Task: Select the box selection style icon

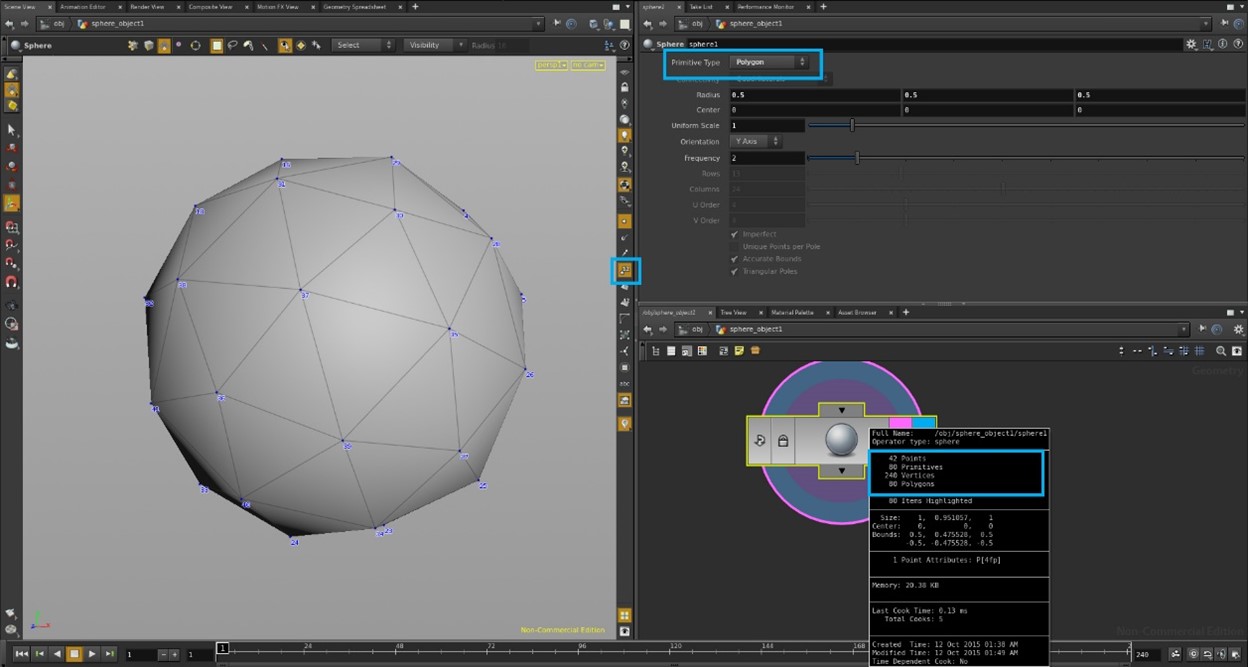Action: [215, 45]
